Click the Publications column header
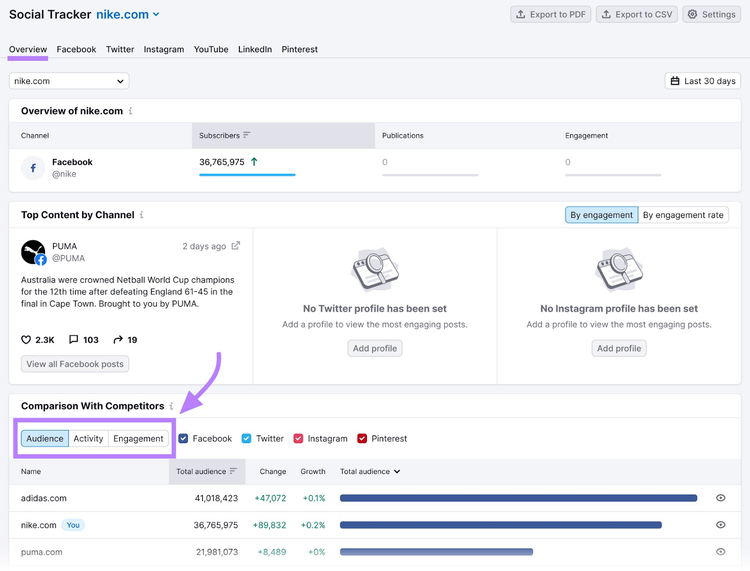Viewport: 750px width, 571px height. [402, 135]
